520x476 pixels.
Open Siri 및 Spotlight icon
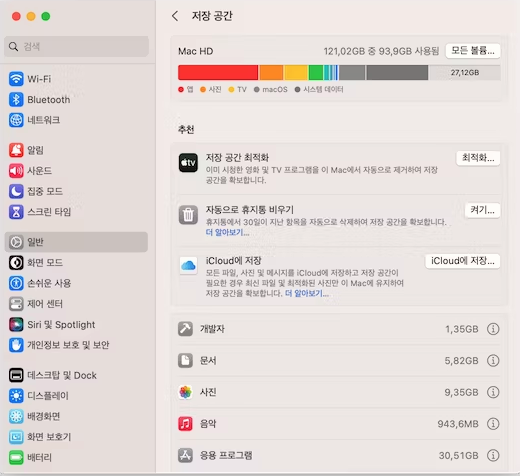coord(16,324)
